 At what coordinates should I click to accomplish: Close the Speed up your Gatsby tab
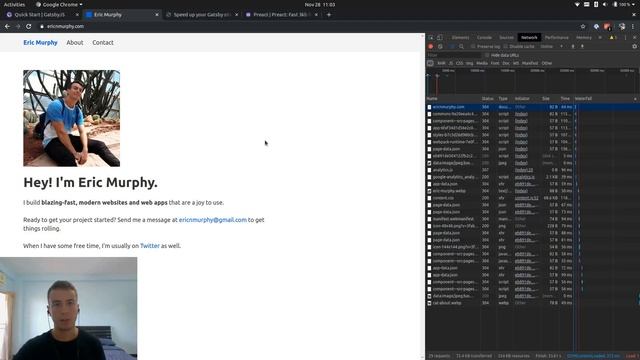237,15
